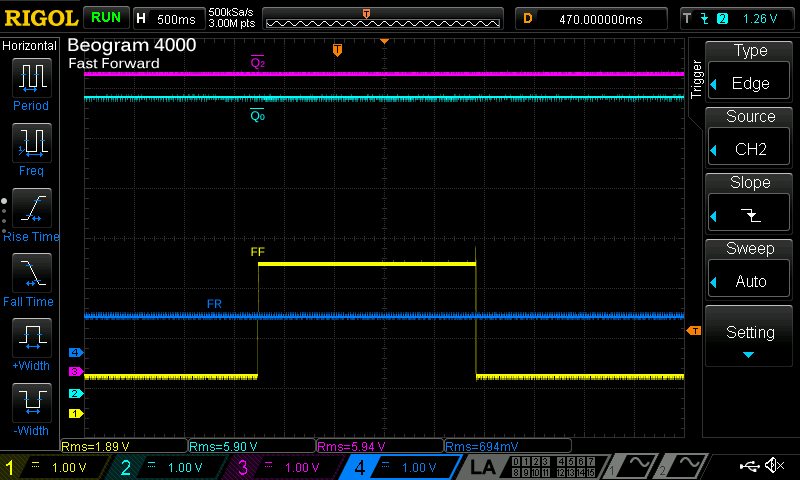Expand the trigger Setting submenu
Viewport: 800px width, 480px height.
point(750,338)
